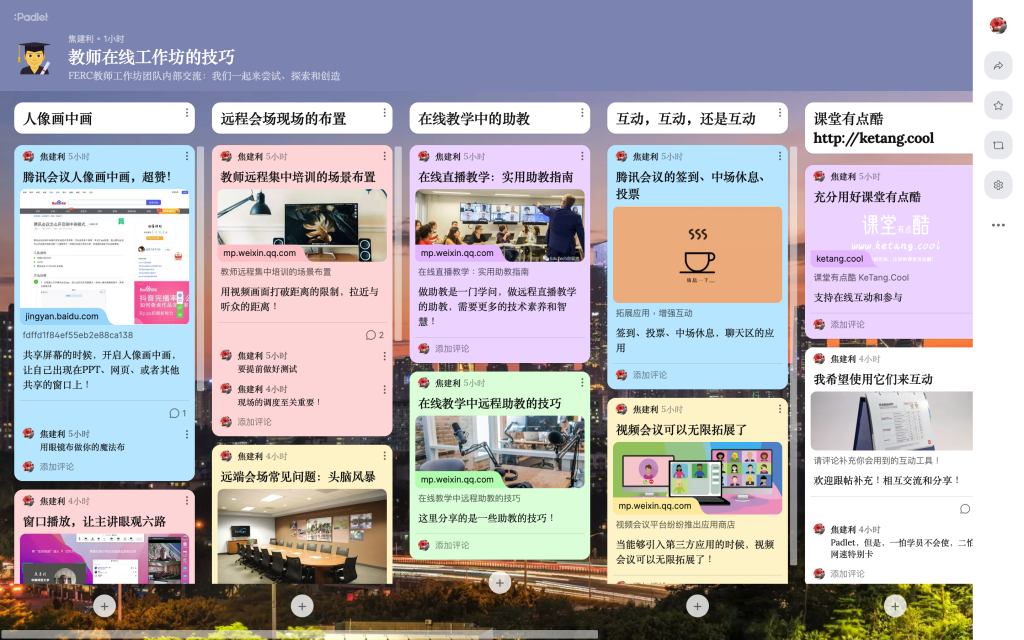Open the three-dot more menu in sidebar

tap(998, 225)
